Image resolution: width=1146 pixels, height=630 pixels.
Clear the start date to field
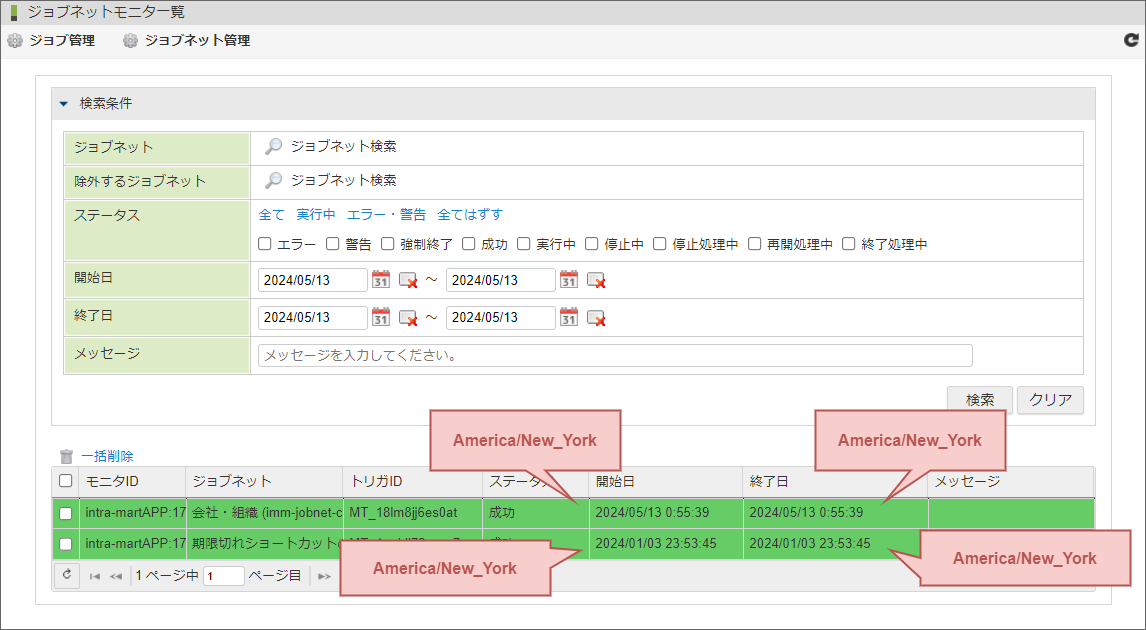point(596,280)
